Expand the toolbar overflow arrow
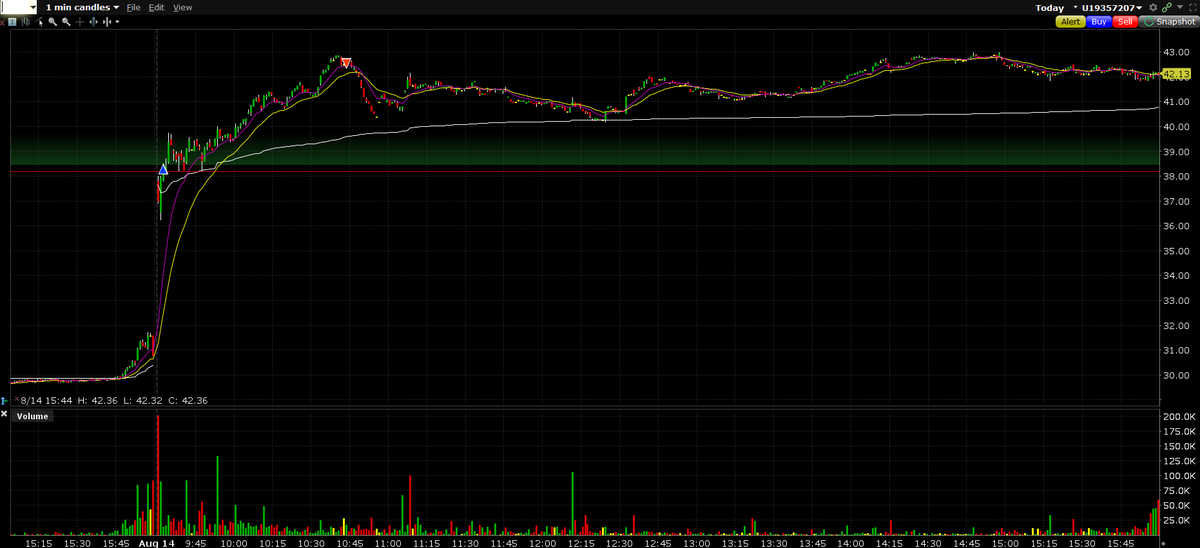 [x=118, y=22]
